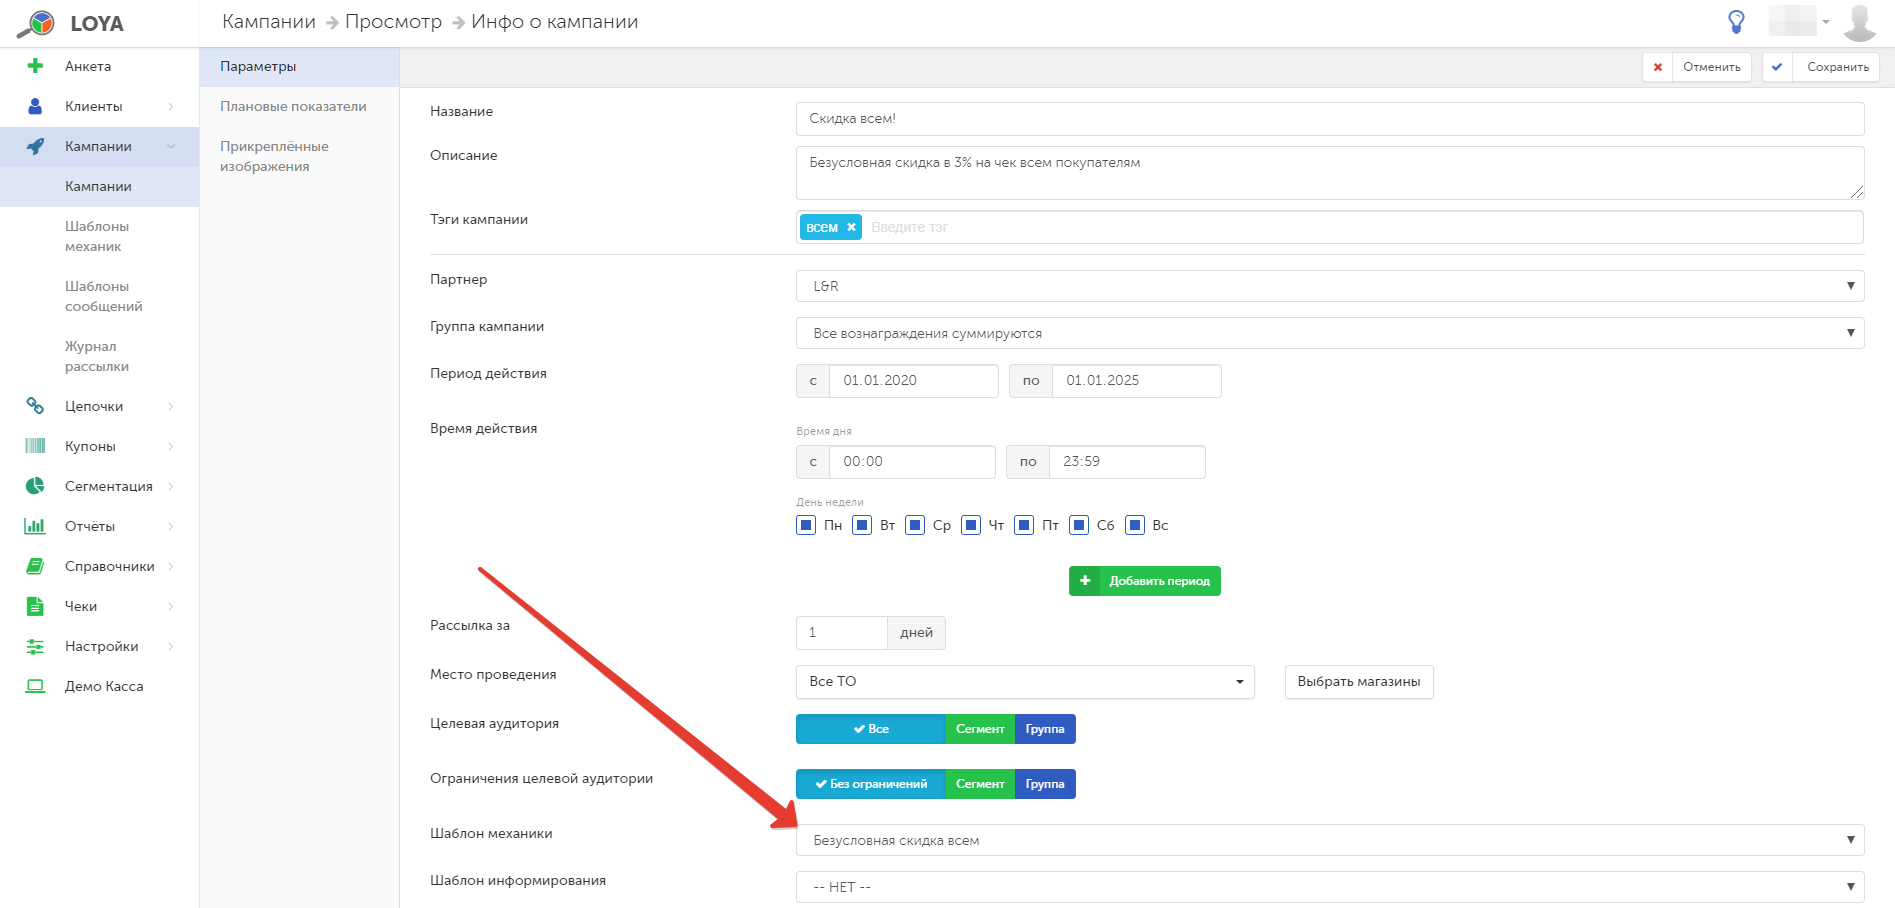Open the Прикреплённые изображения tab

tap(299, 157)
